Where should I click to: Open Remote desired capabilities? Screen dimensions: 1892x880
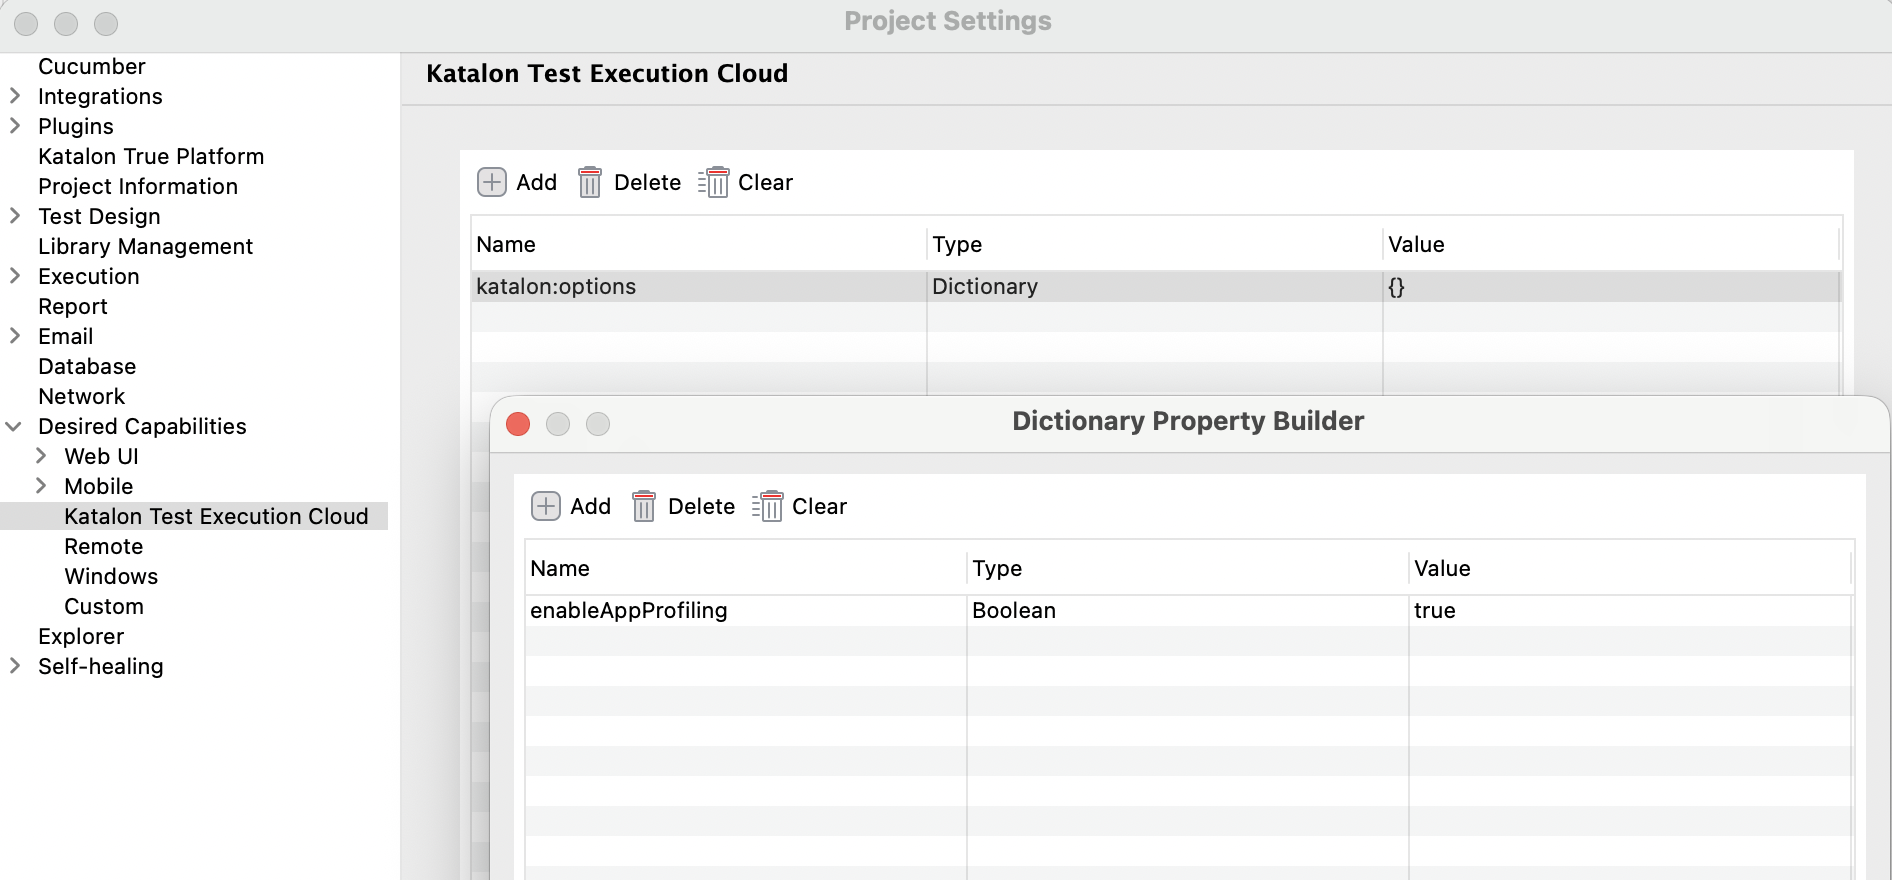click(x=104, y=546)
